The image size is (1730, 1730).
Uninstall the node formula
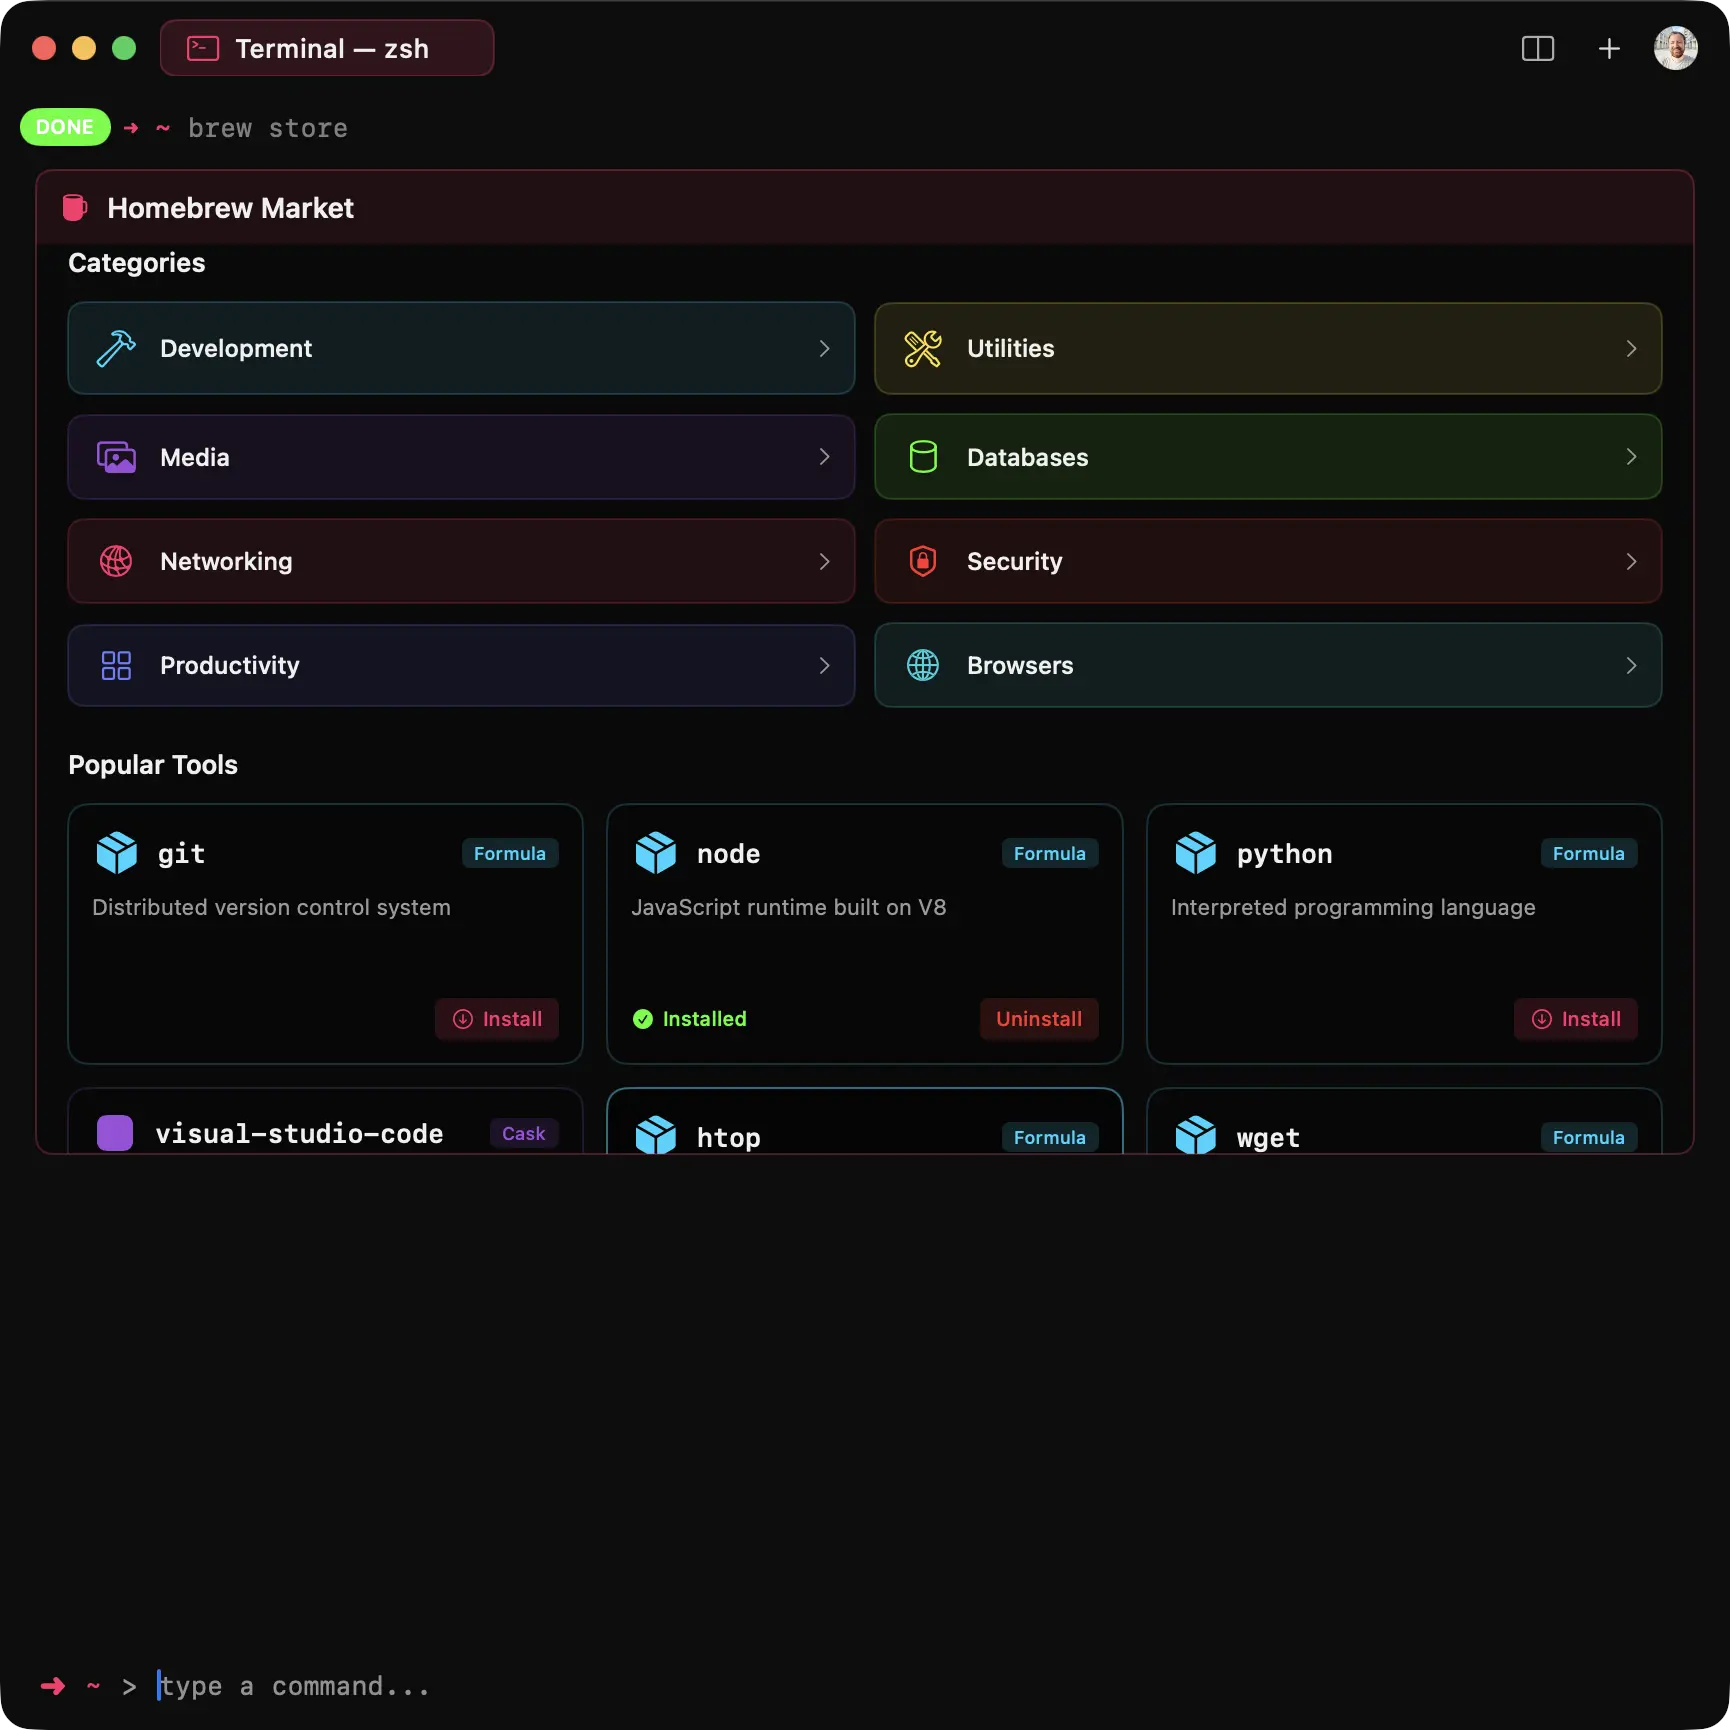1038,1019
